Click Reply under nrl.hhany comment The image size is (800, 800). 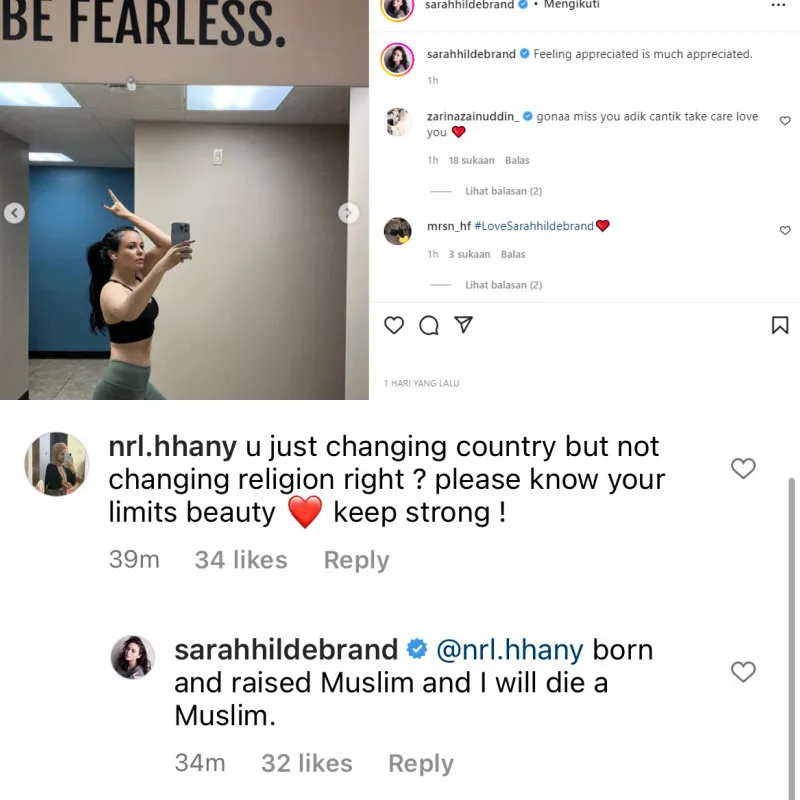pyautogui.click(x=356, y=560)
